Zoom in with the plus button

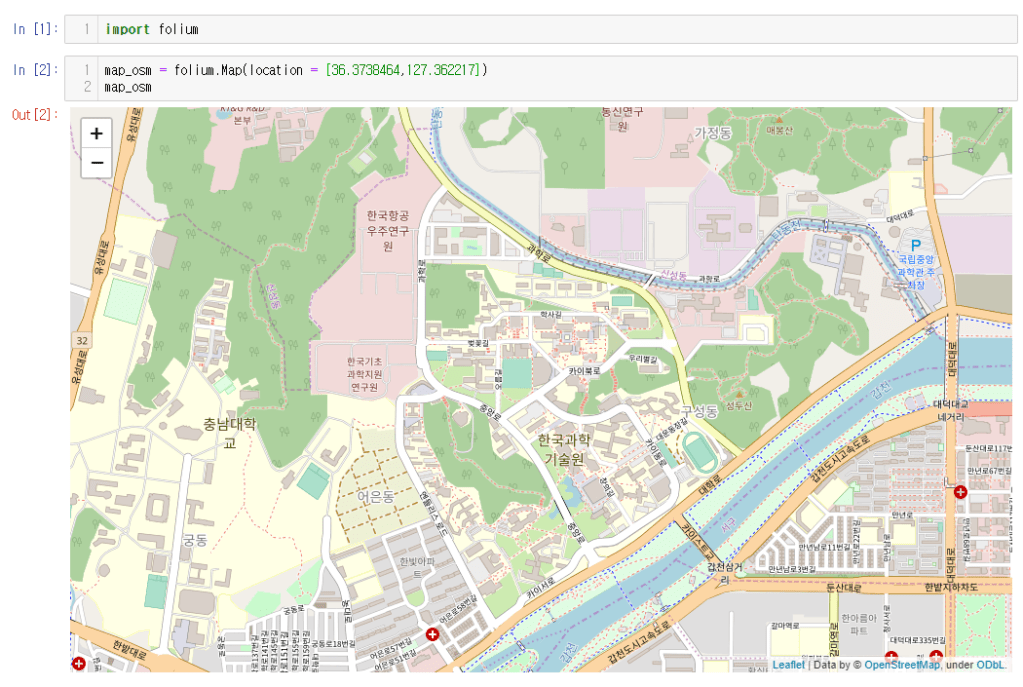(96, 133)
